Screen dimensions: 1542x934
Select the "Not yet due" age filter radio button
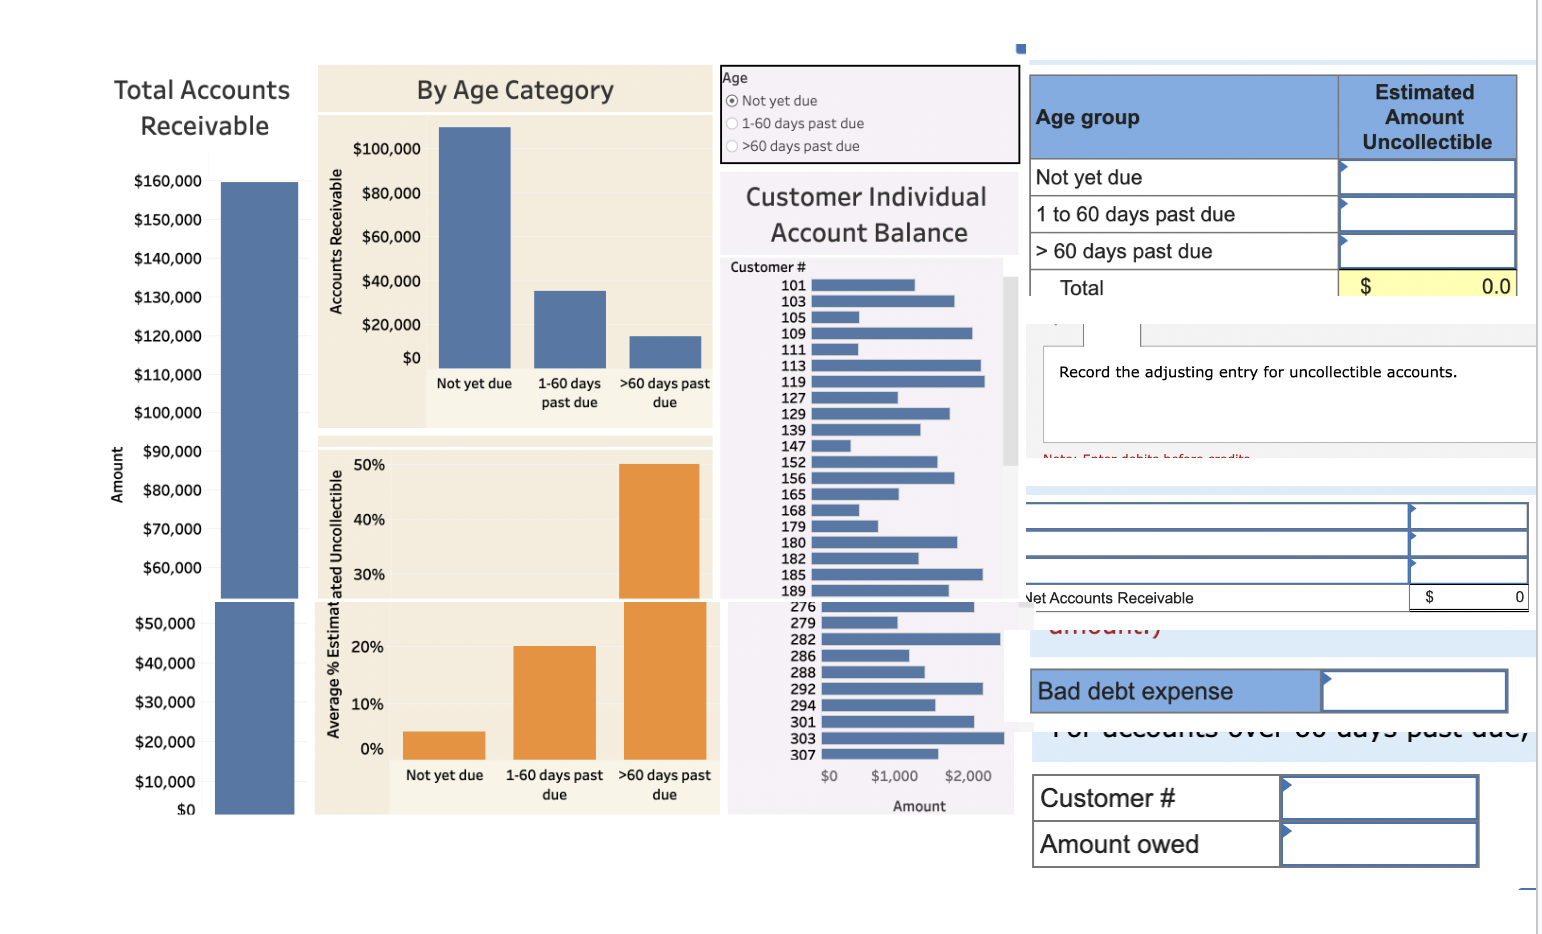[733, 100]
